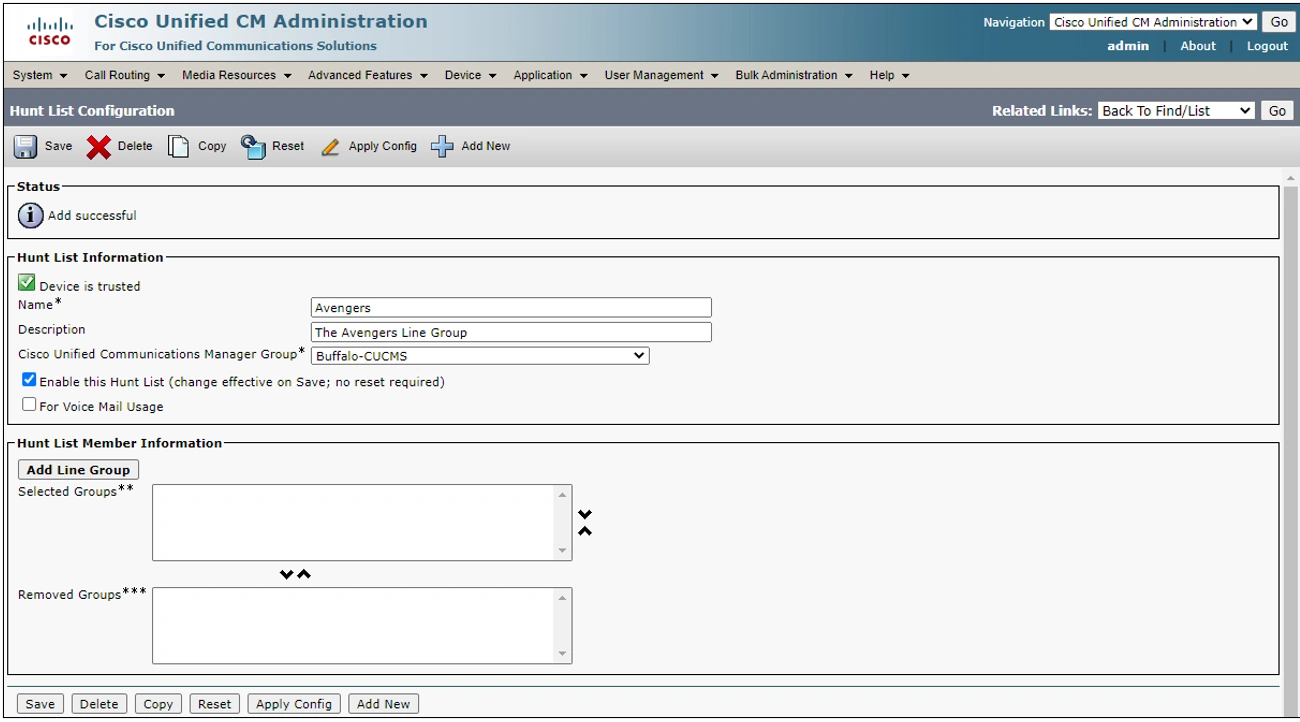Move group down to Removed Groups

(287, 575)
